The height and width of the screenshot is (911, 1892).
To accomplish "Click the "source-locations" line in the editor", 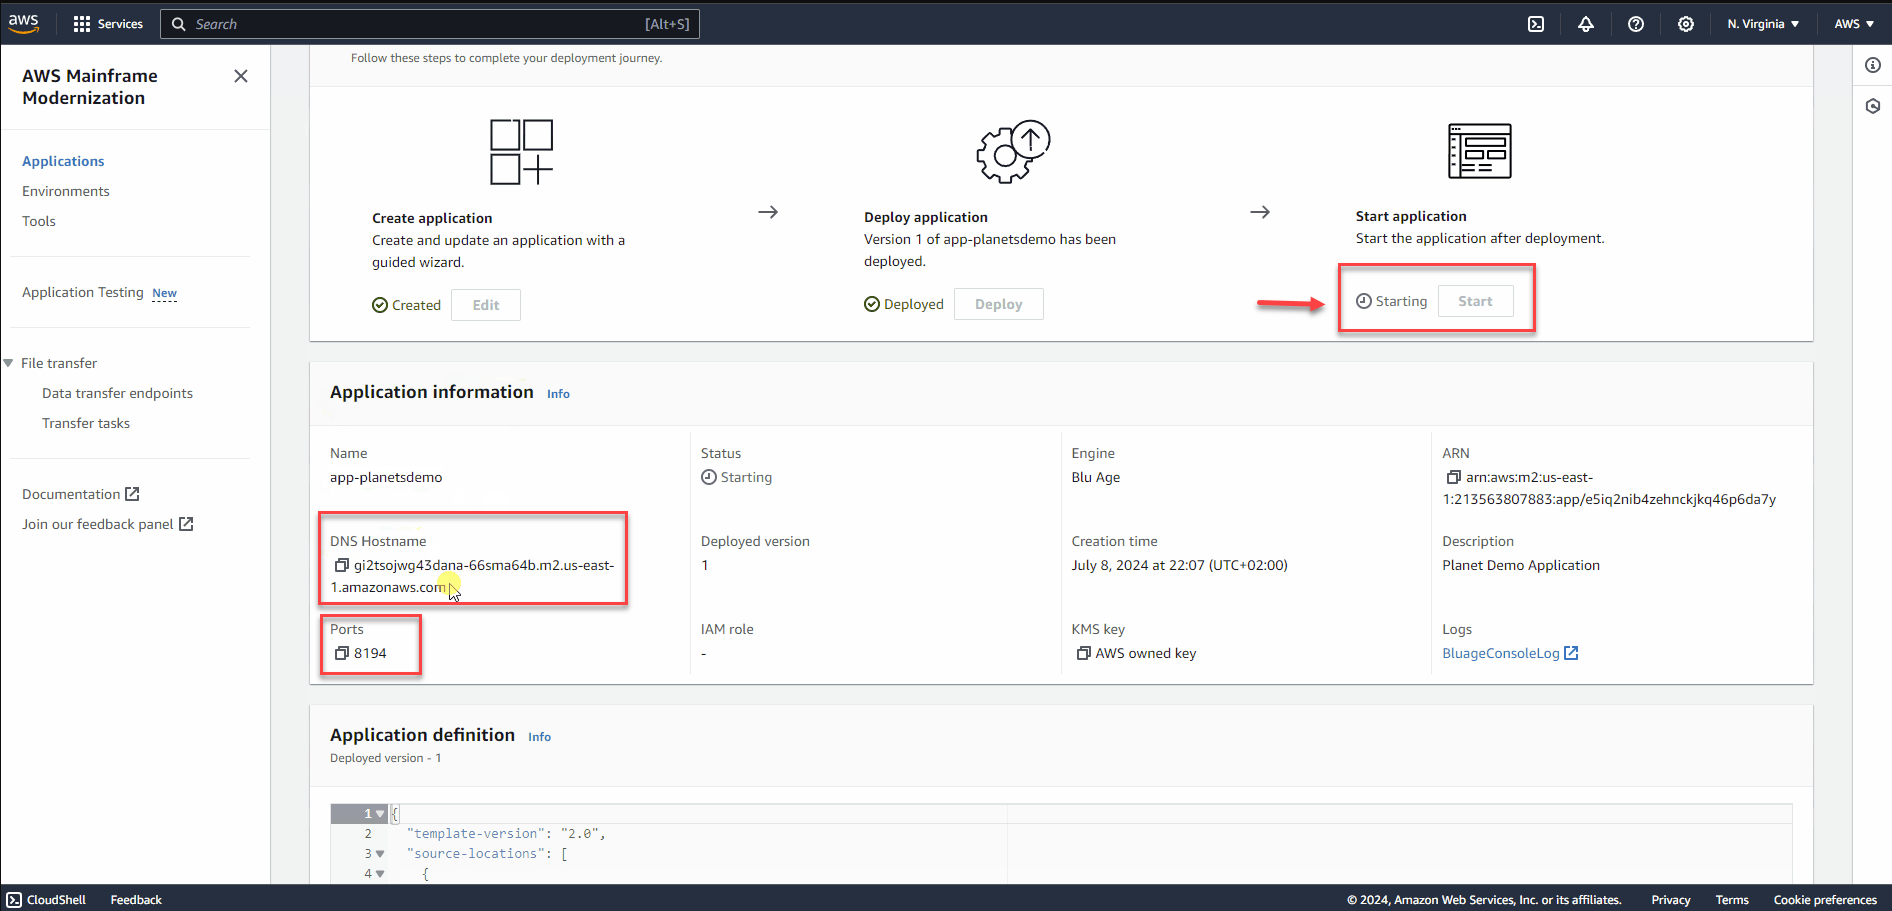I will (487, 854).
